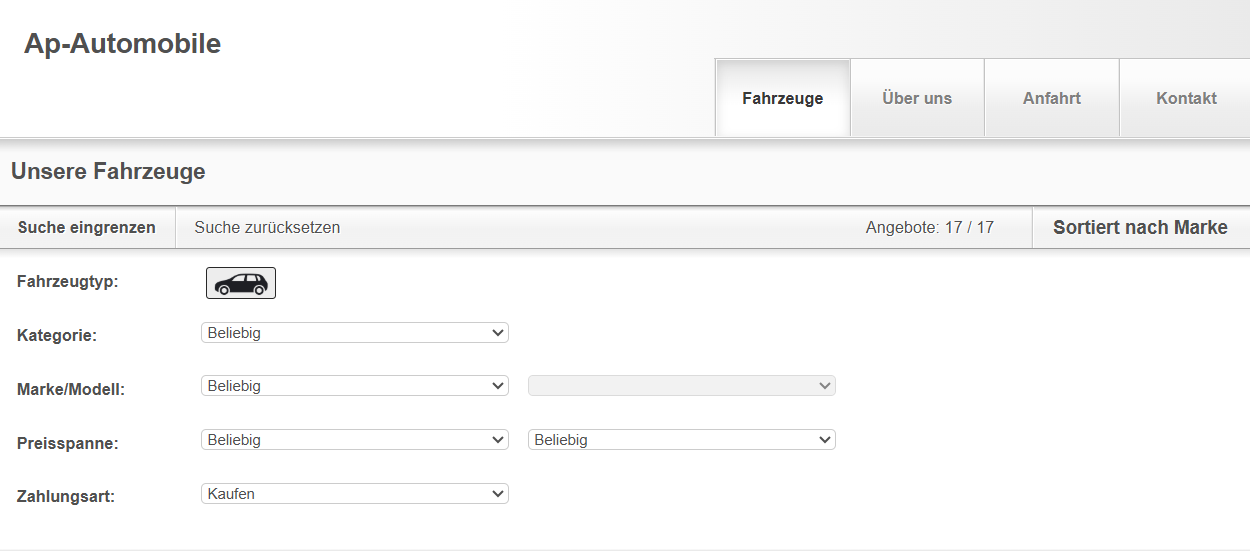This screenshot has width=1250, height=551.
Task: Open the Kontakt tab
Action: [1186, 98]
